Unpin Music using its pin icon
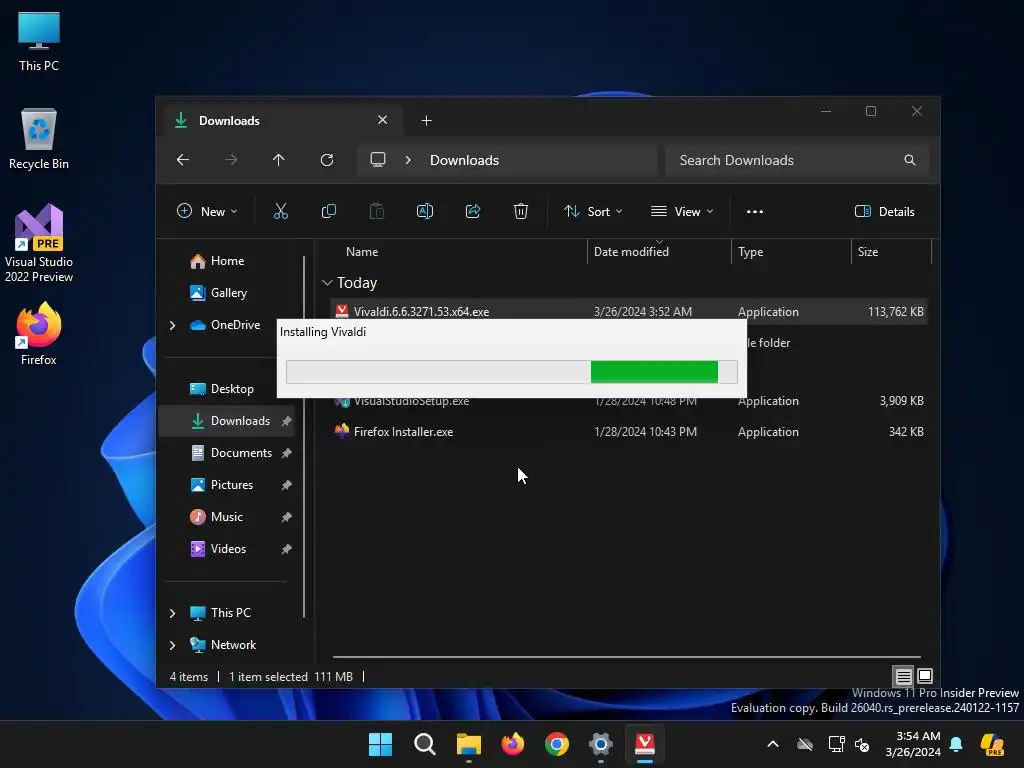 click(286, 517)
